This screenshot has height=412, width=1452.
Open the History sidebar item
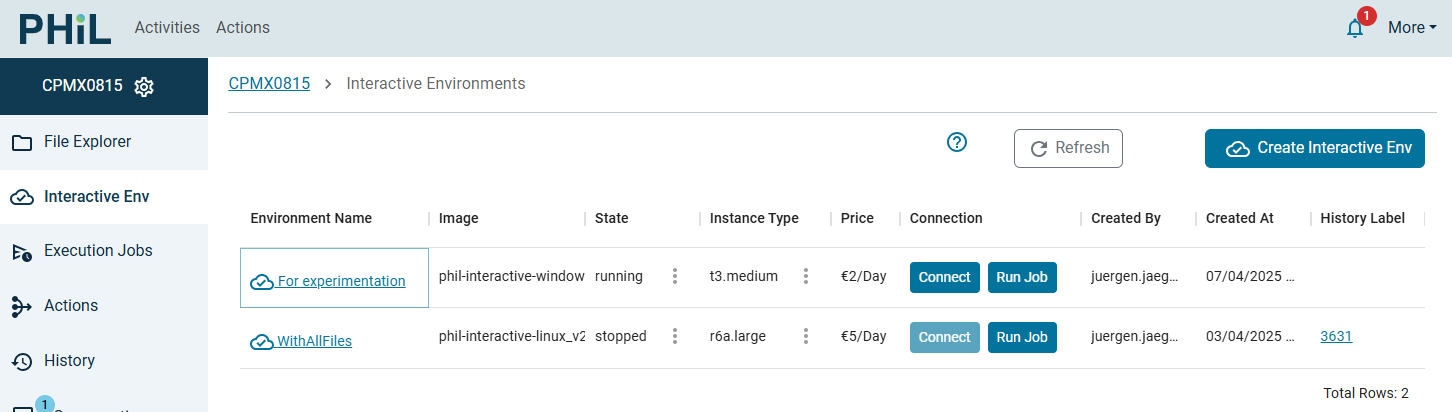tap(69, 361)
